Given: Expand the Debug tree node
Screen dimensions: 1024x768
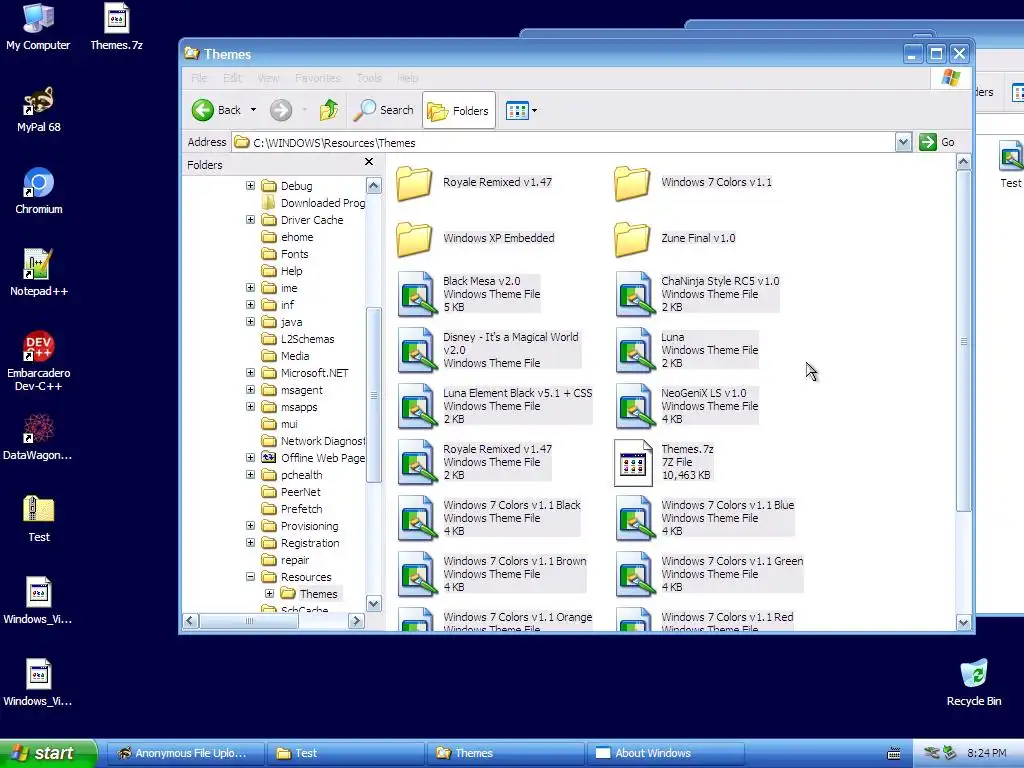Looking at the screenshot, I should (x=250, y=185).
